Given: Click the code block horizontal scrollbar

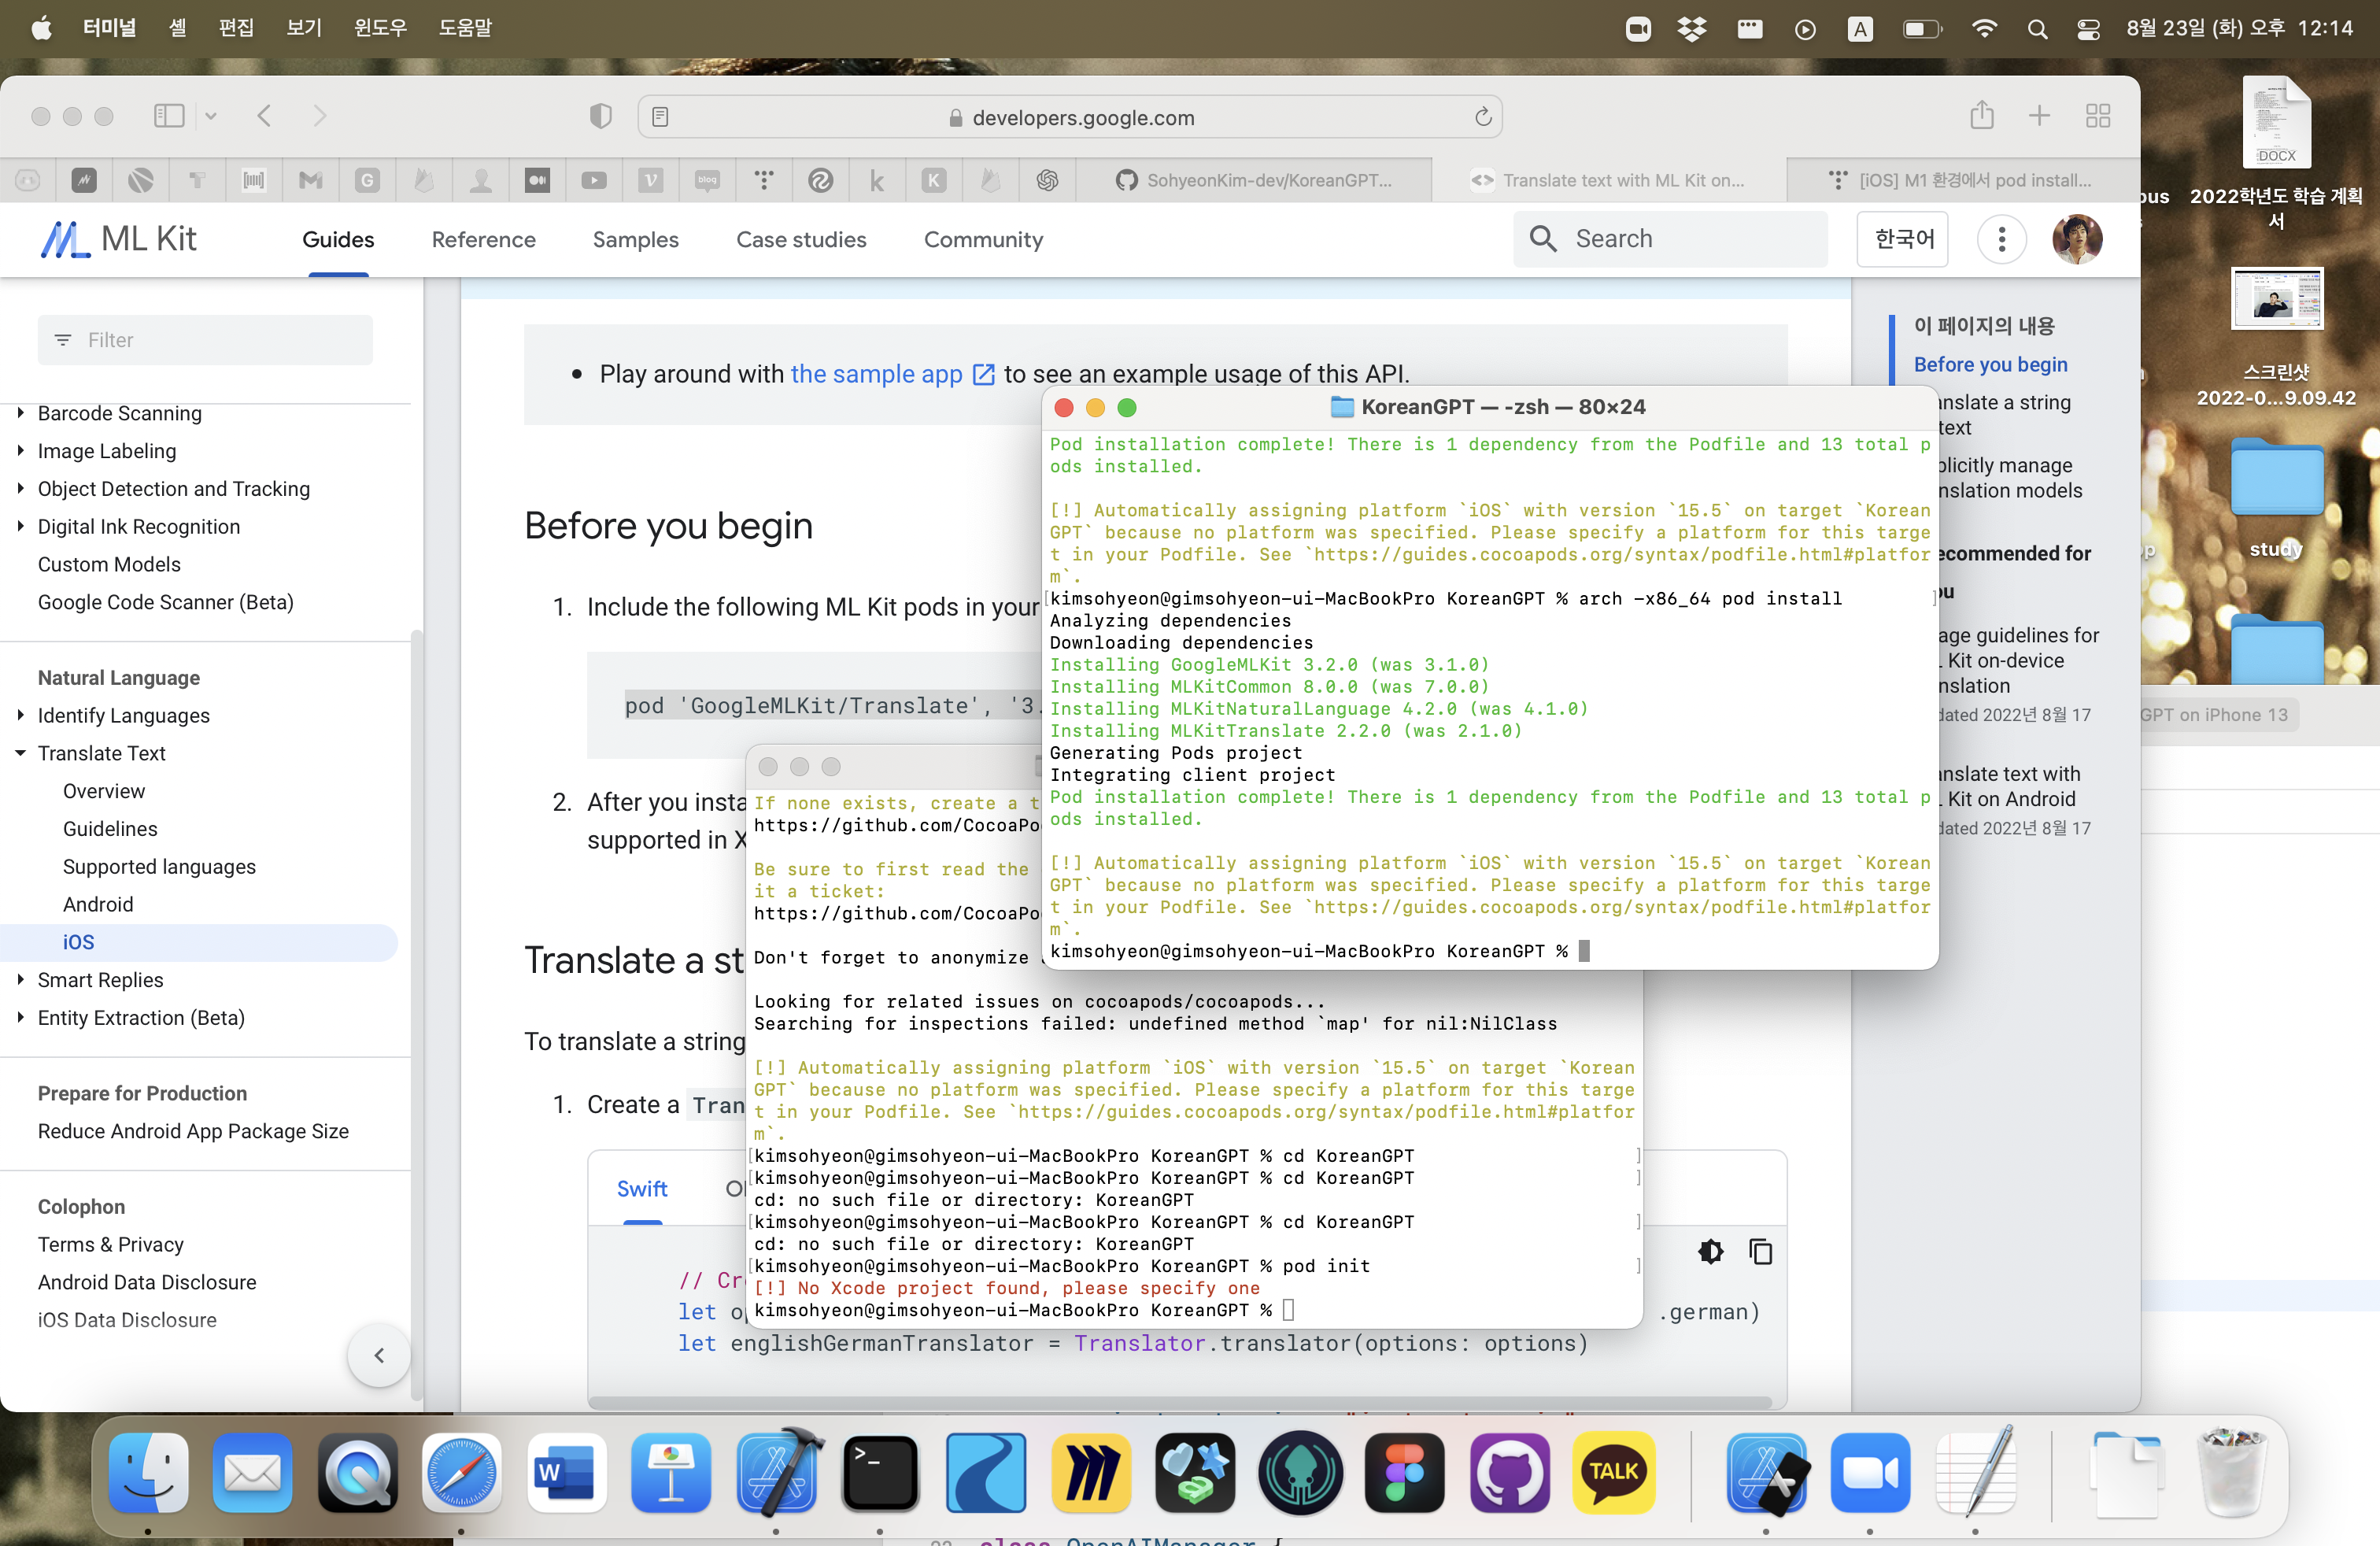Looking at the screenshot, I should (x=1180, y=1401).
